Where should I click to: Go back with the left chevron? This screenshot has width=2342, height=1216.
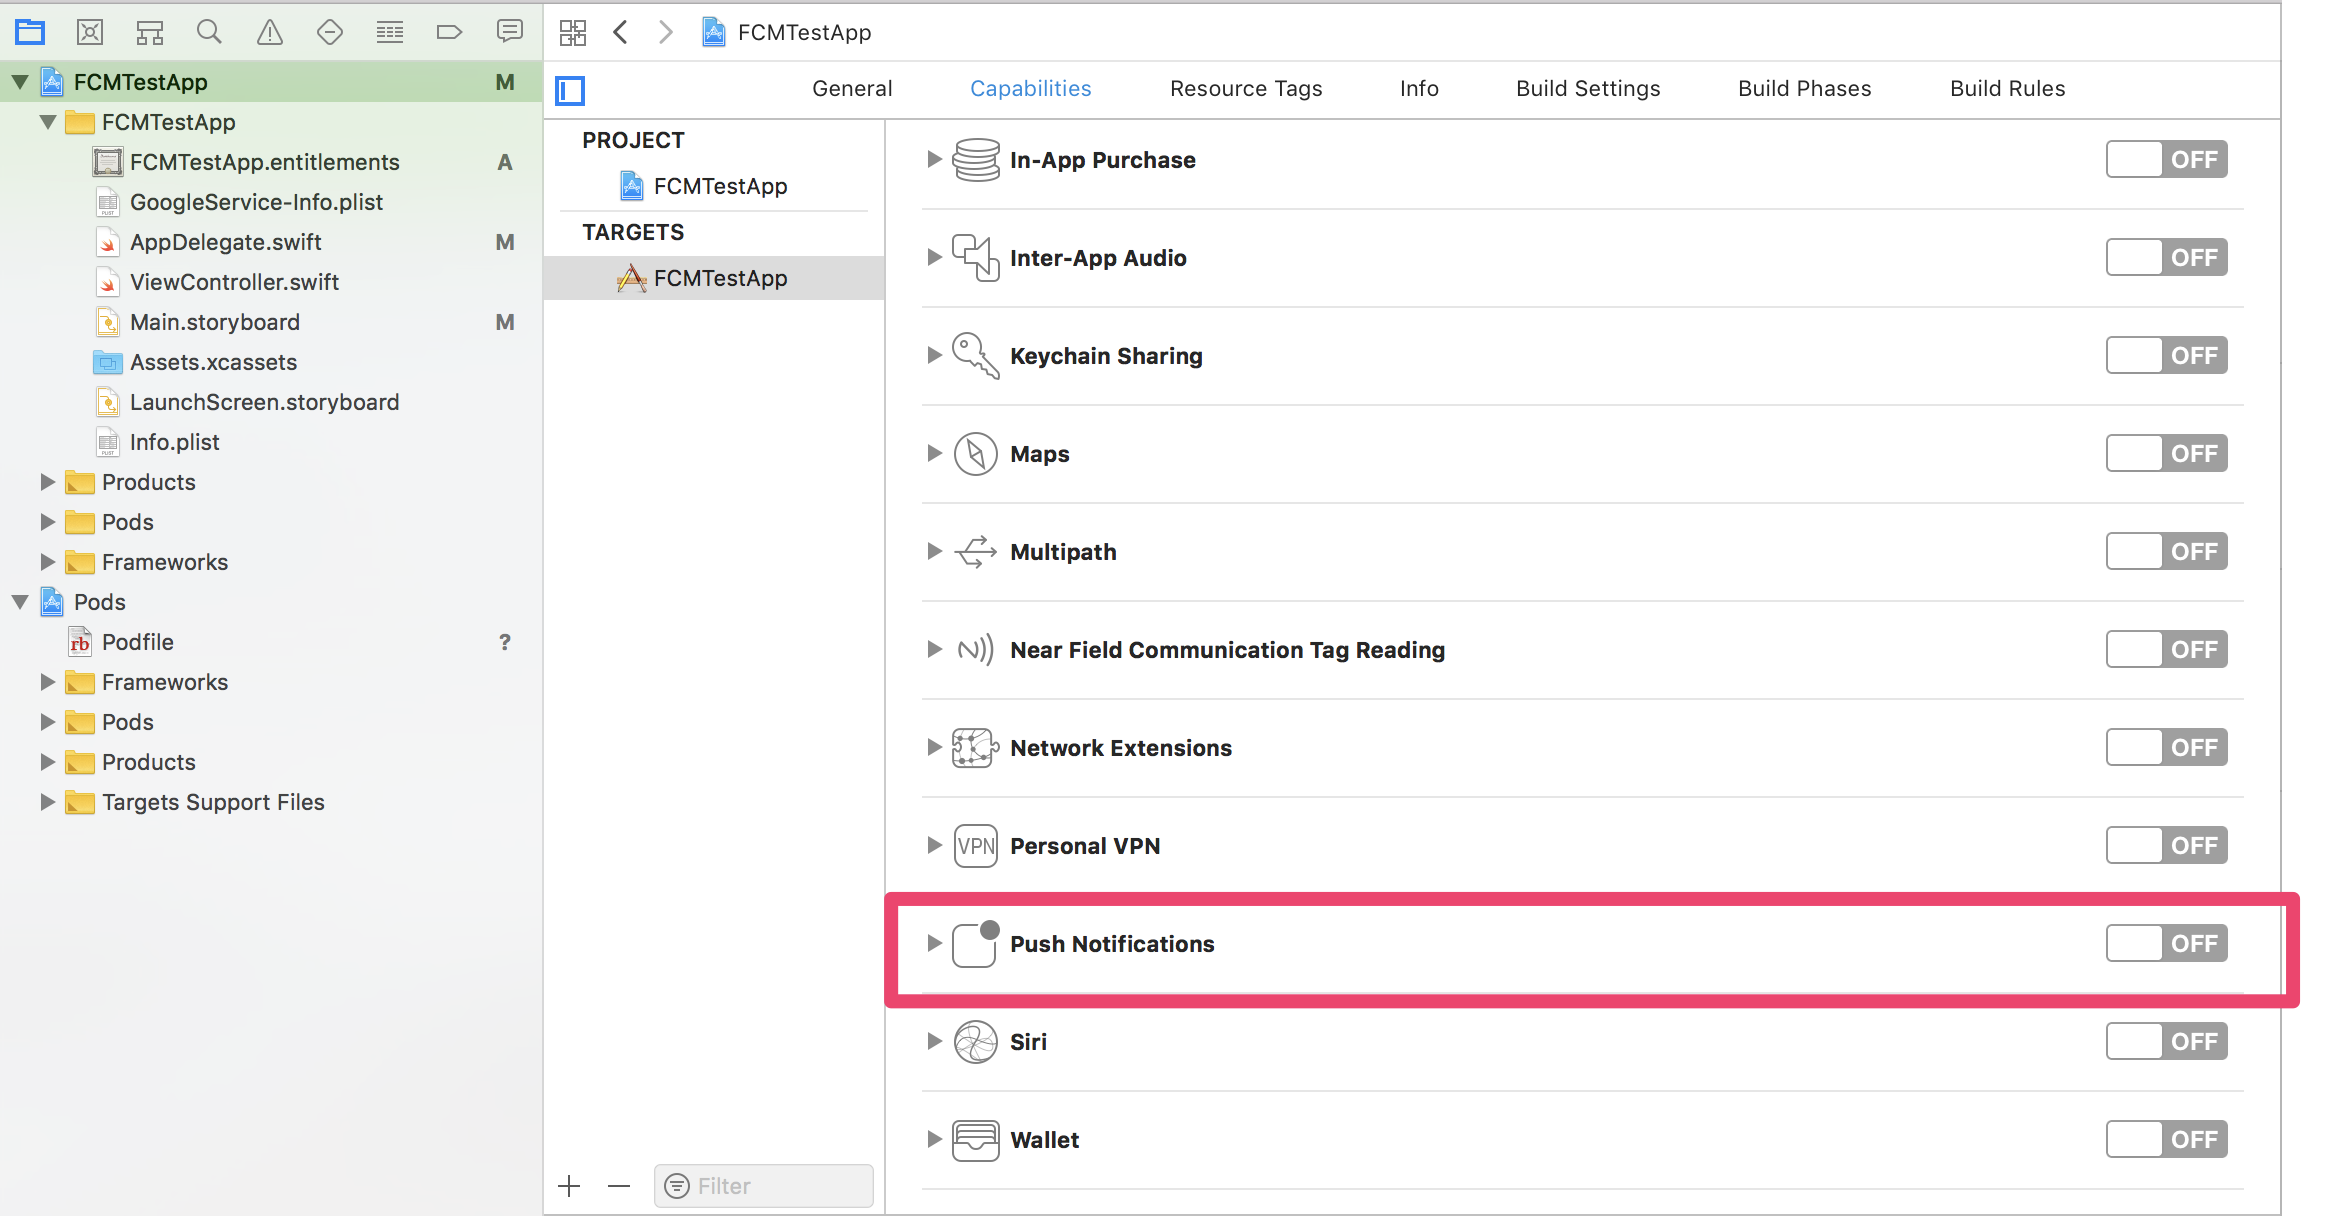pyautogui.click(x=620, y=32)
